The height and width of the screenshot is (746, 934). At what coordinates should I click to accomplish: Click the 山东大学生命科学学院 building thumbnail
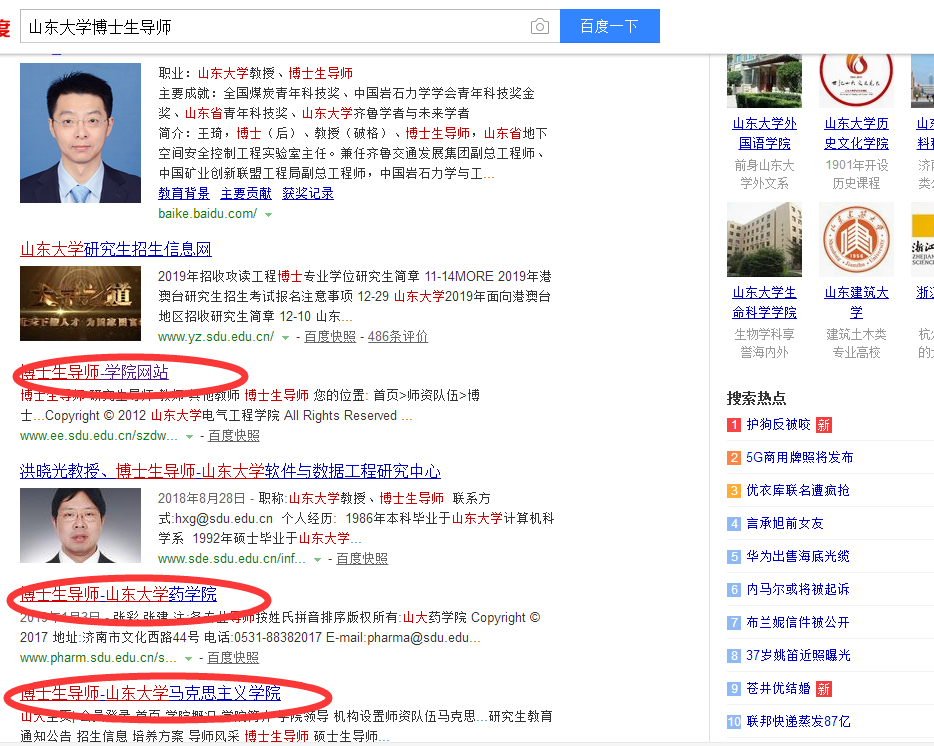tap(764, 240)
